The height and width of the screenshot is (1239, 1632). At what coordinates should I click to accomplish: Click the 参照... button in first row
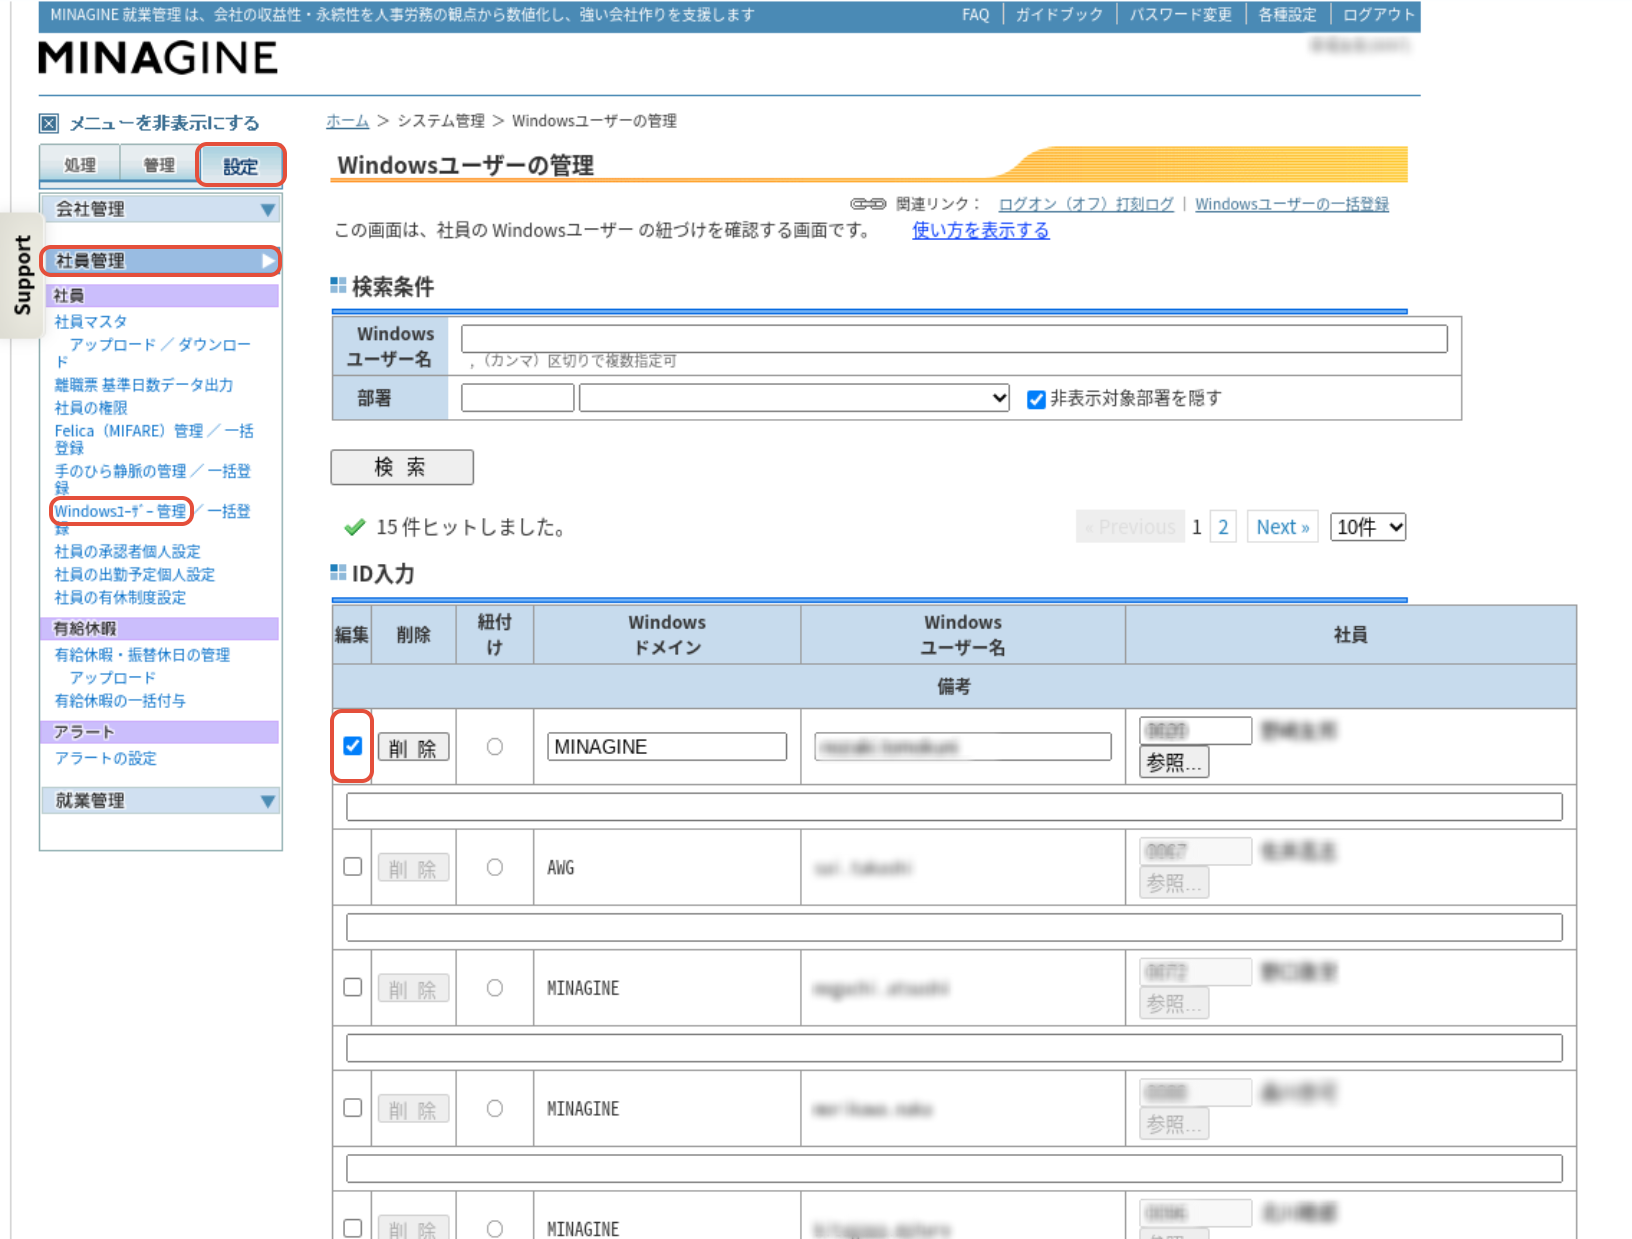1174,763
